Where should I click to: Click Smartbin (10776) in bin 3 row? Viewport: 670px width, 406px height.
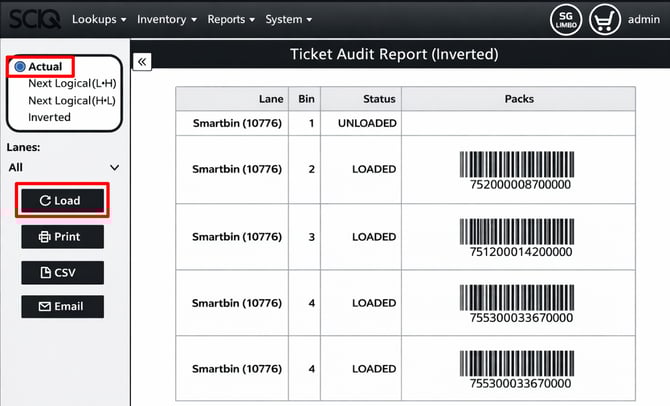(237, 237)
